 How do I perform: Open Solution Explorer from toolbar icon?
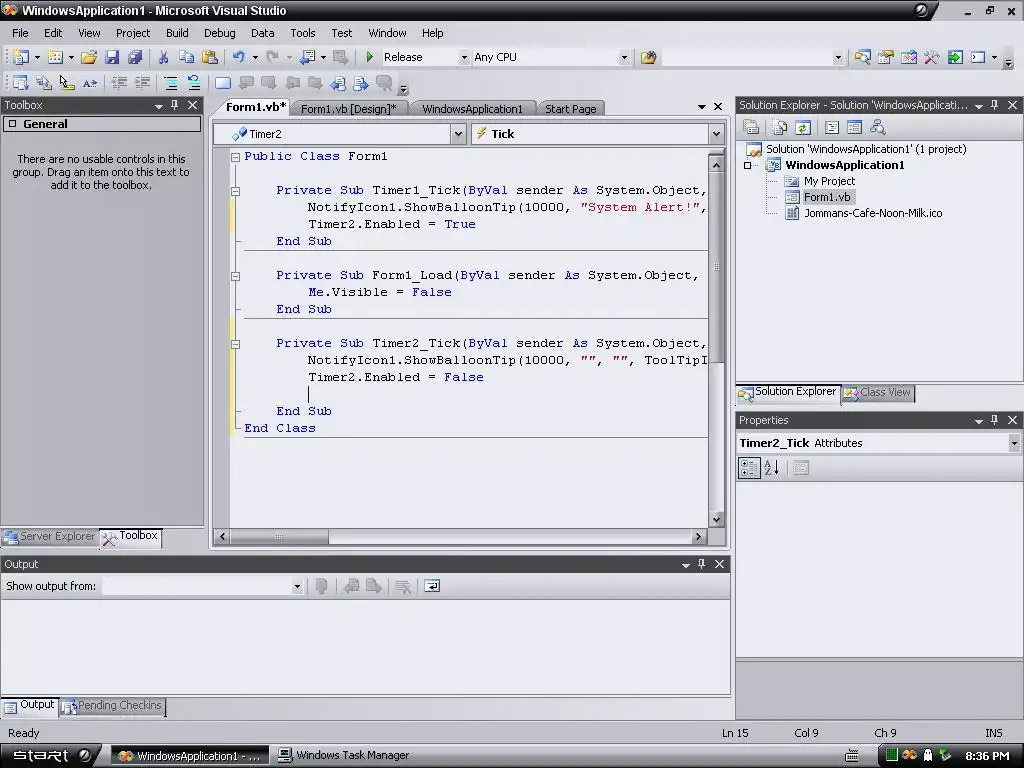[x=863, y=57]
